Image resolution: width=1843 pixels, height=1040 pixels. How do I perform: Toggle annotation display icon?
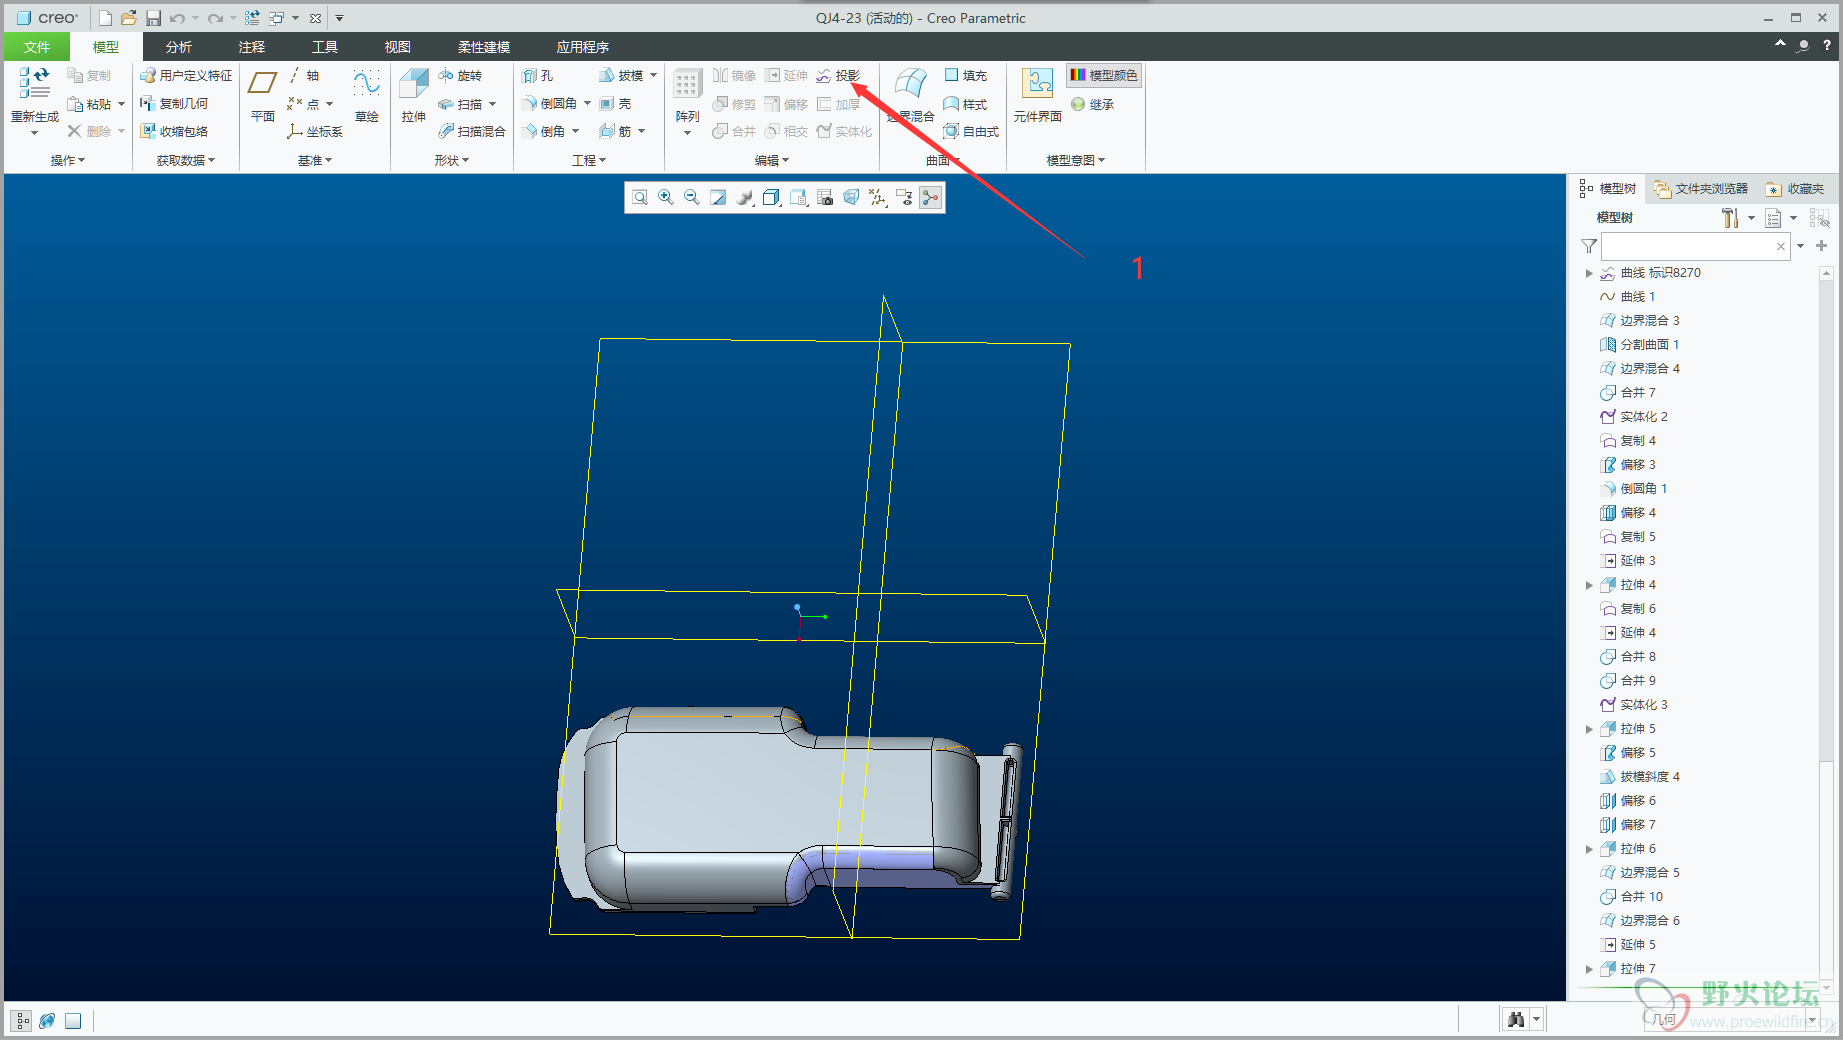904,198
